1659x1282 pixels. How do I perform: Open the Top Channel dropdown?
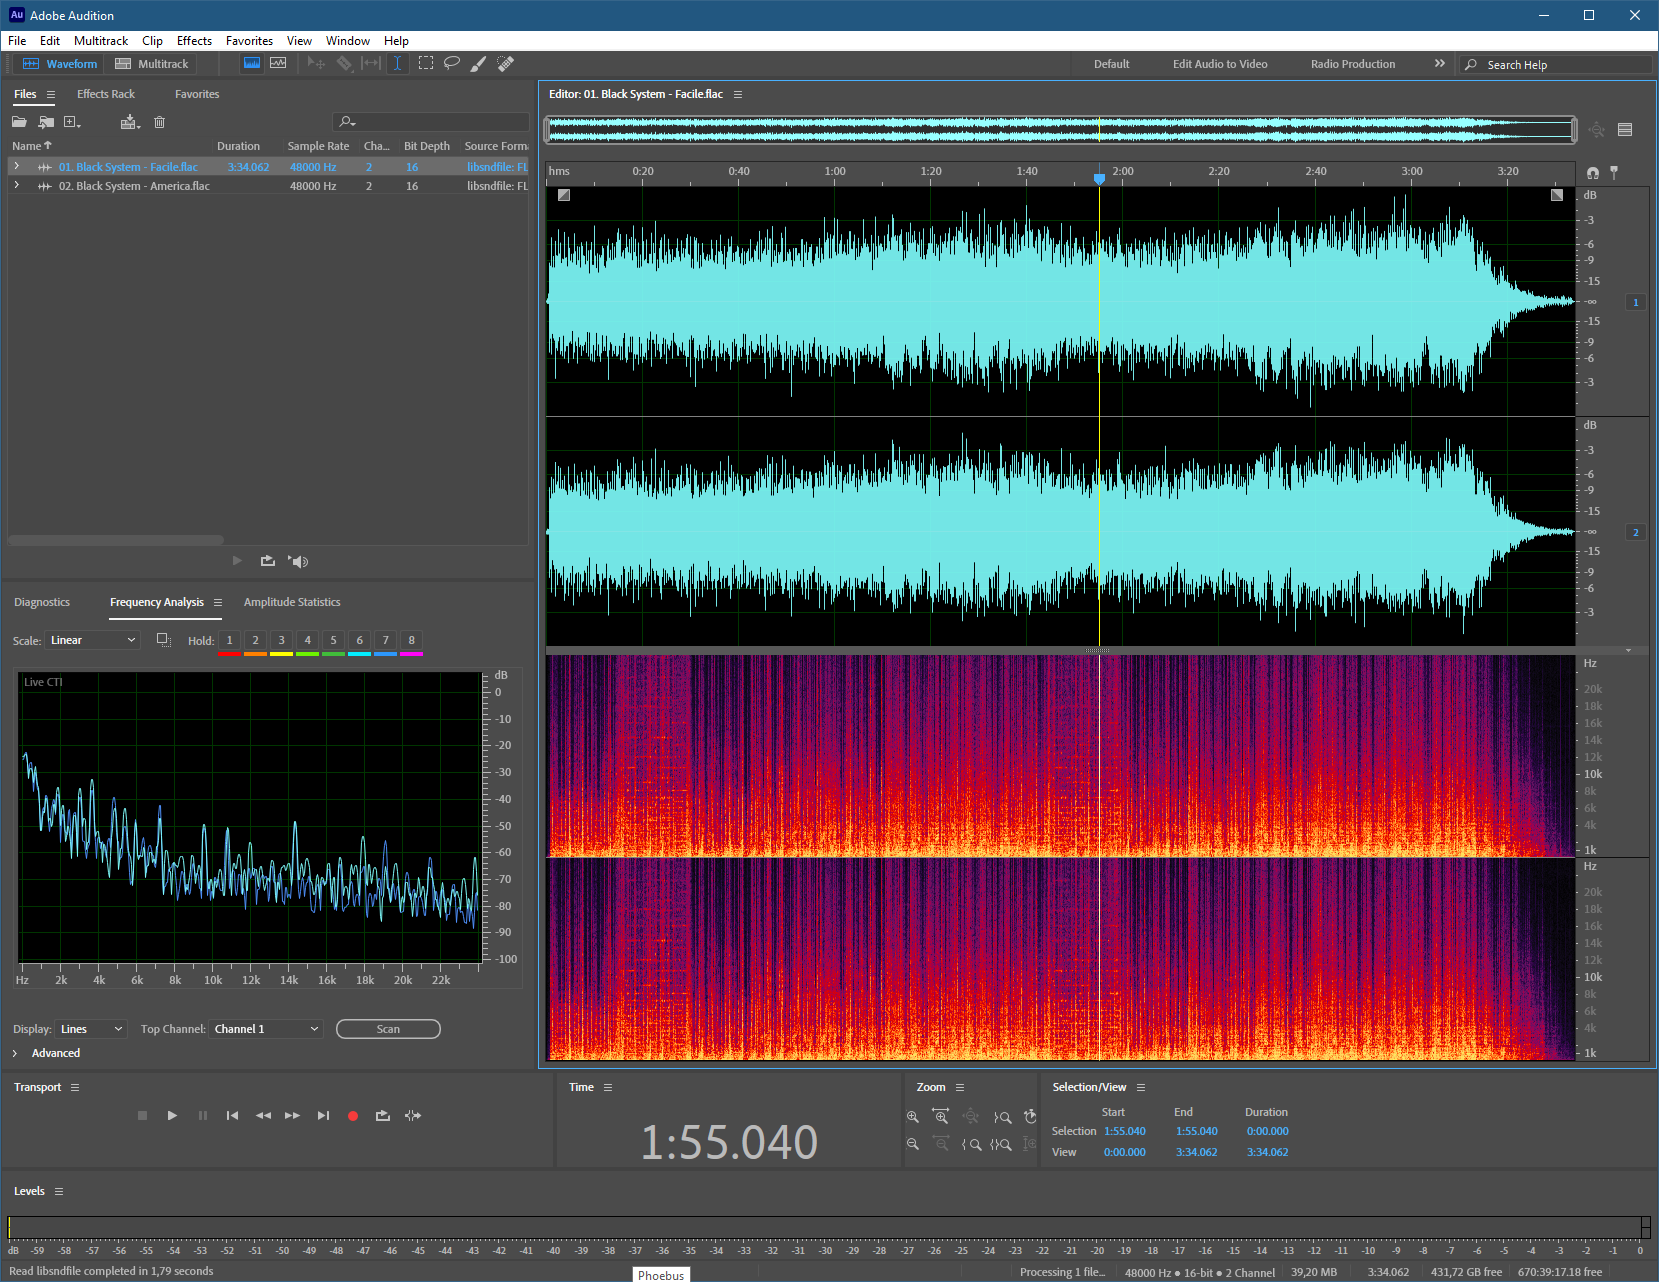click(266, 1029)
